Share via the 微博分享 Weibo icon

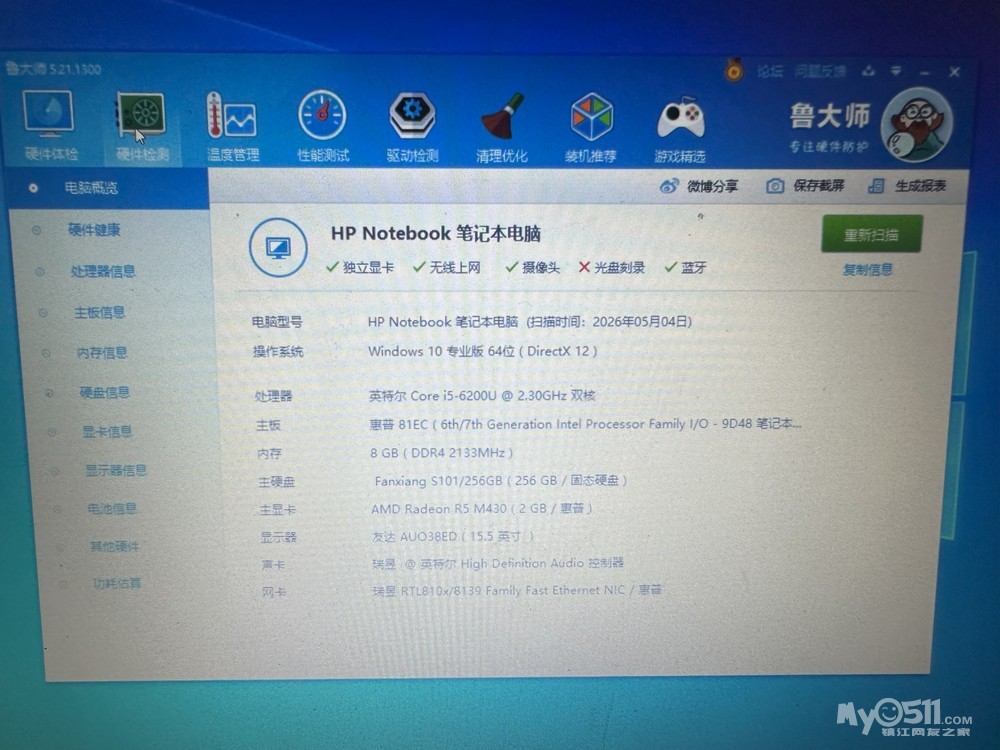(669, 186)
